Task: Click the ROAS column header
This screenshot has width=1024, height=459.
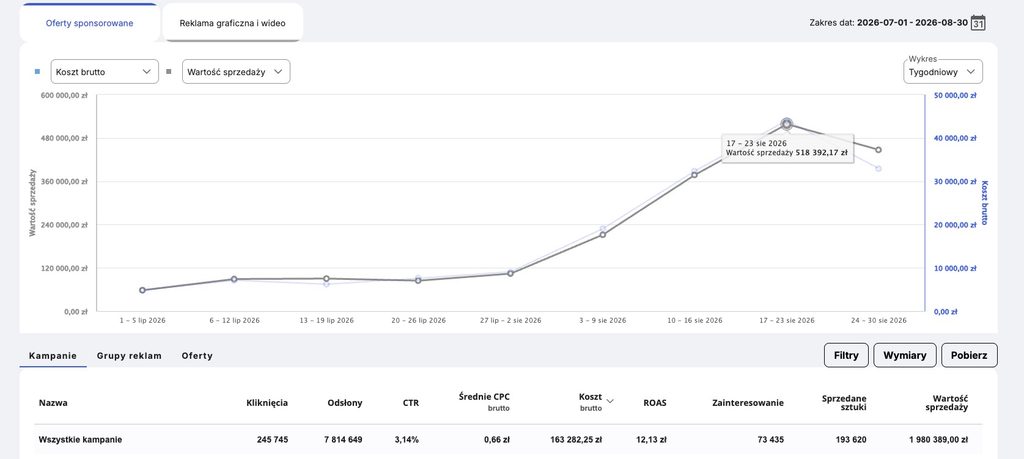Action: [x=654, y=403]
